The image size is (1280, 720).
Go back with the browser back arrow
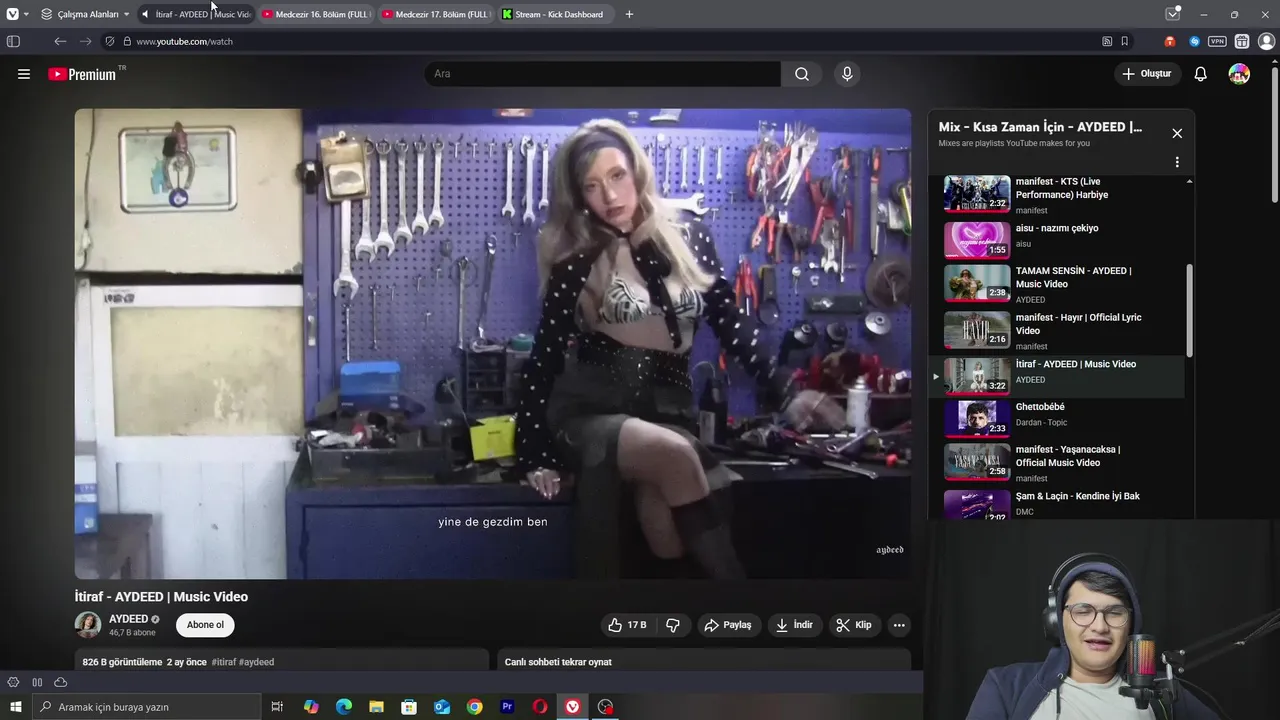point(60,41)
